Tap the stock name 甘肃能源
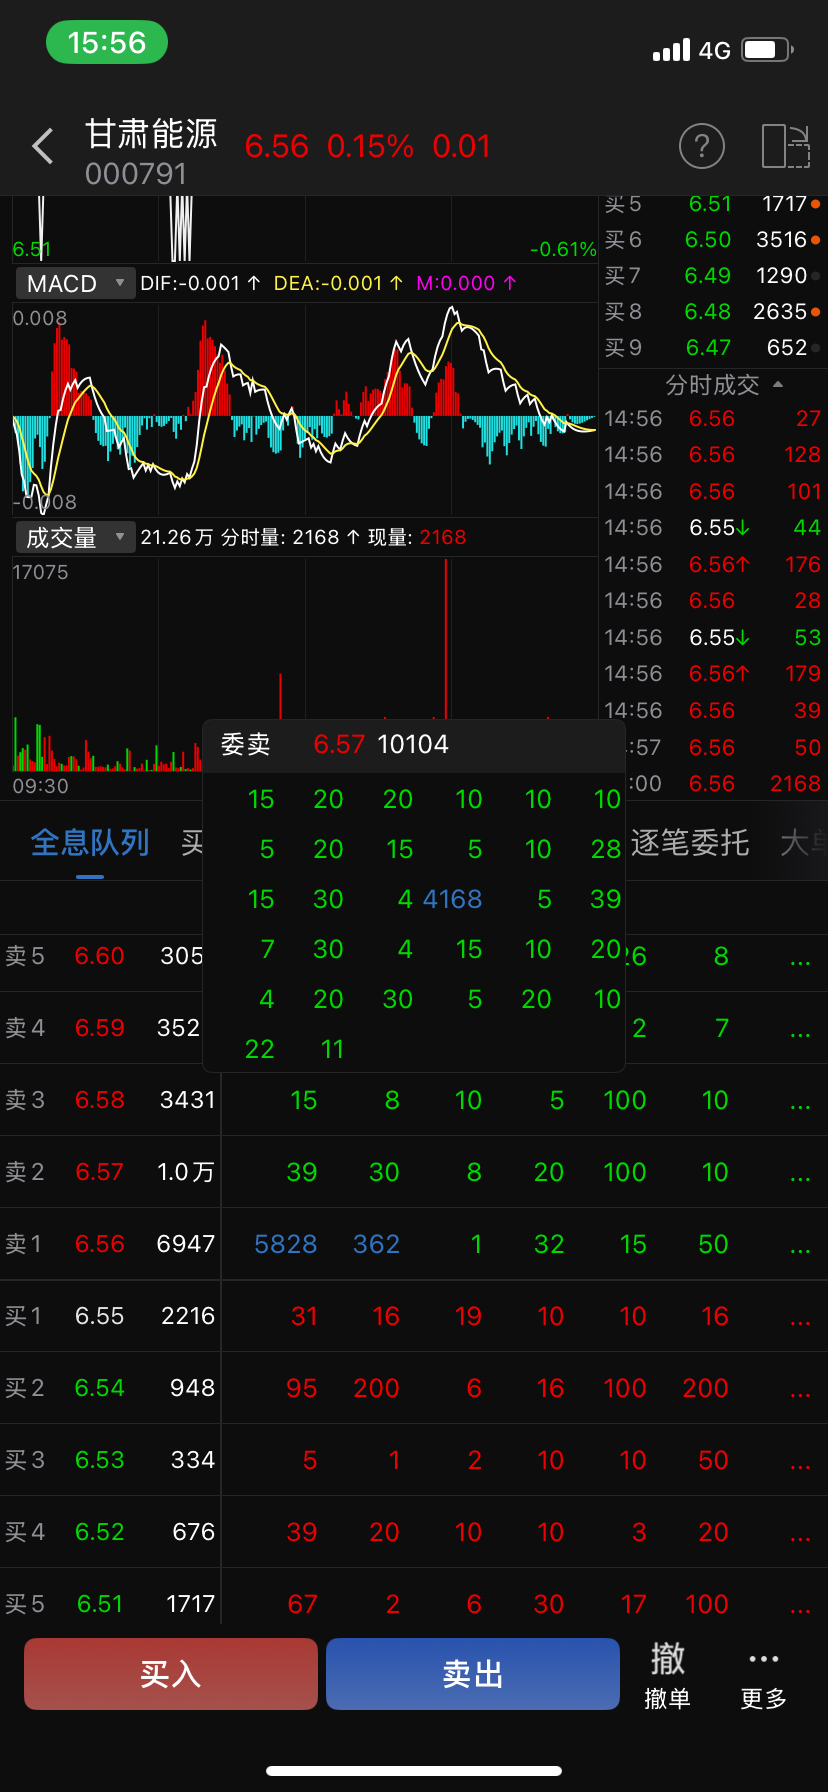Viewport: 828px width, 1792px height. tap(151, 134)
